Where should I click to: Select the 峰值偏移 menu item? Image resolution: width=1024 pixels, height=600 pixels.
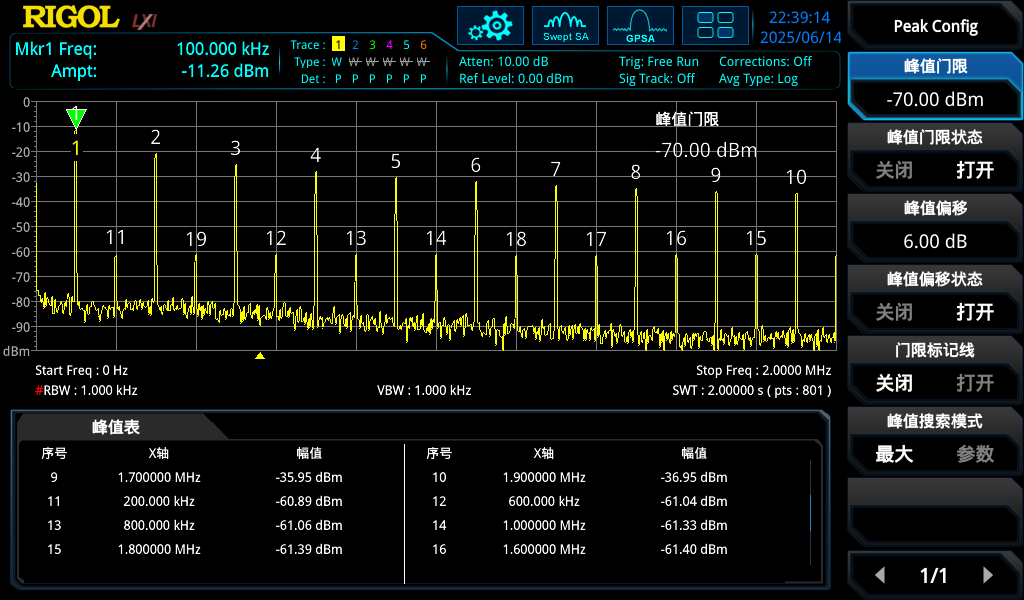pyautogui.click(x=935, y=208)
